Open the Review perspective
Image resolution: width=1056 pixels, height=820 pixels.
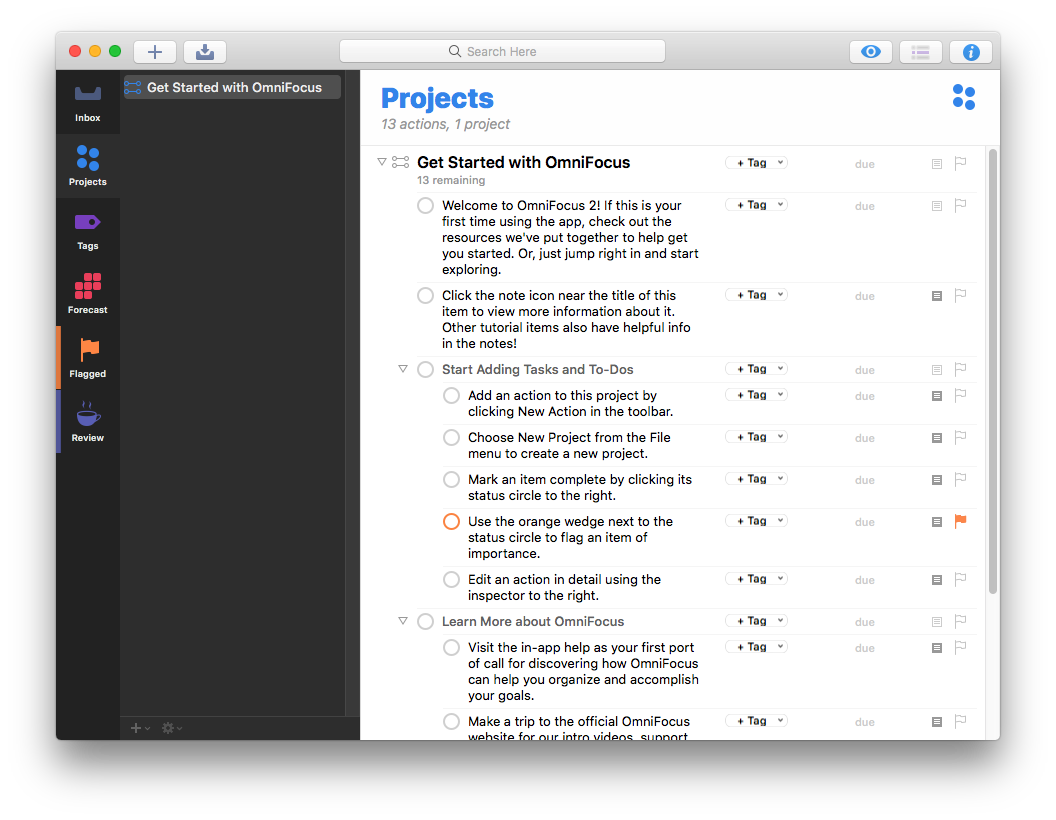[88, 422]
